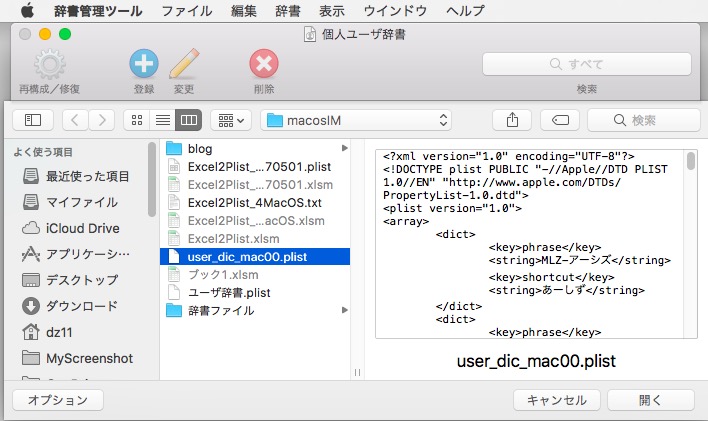This screenshot has height=421, width=708.
Task: Open the 辞書 menu
Action: pyautogui.click(x=288, y=10)
